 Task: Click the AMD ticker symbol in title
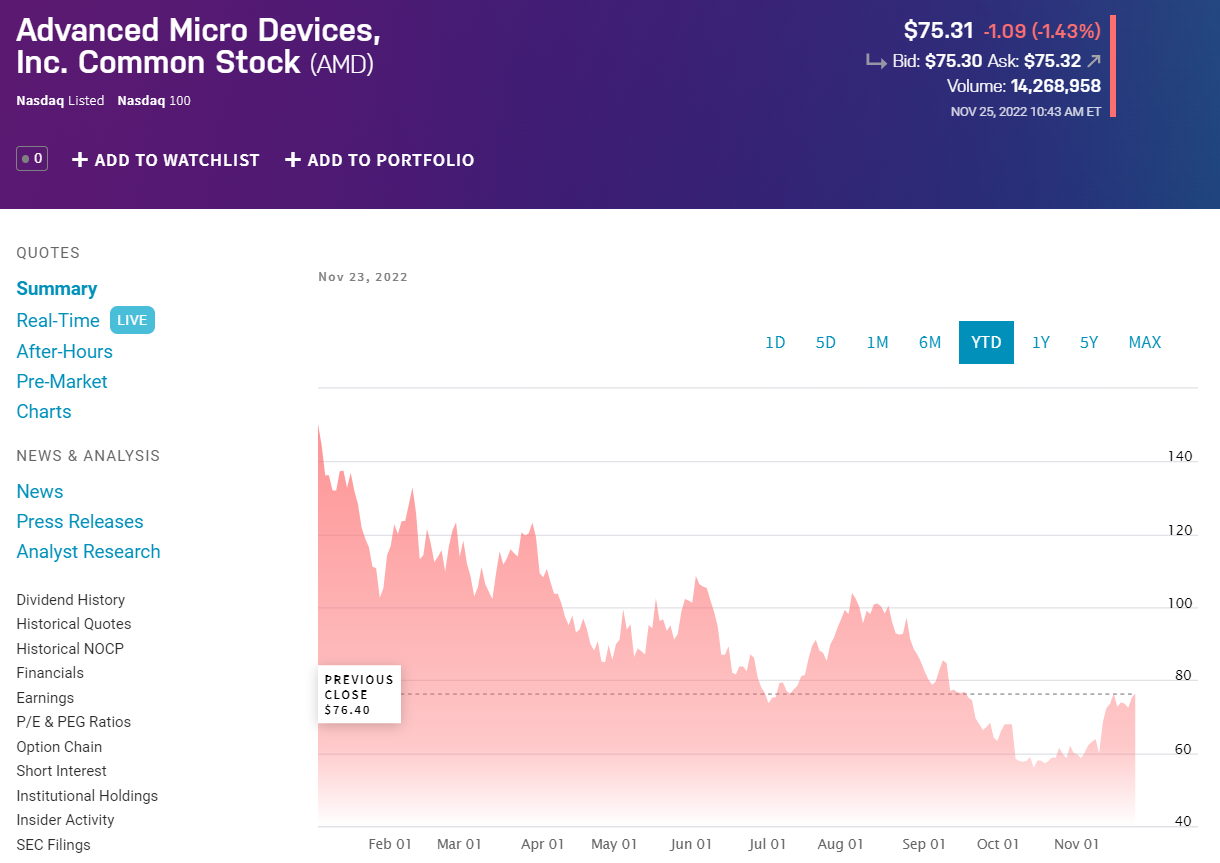click(342, 64)
